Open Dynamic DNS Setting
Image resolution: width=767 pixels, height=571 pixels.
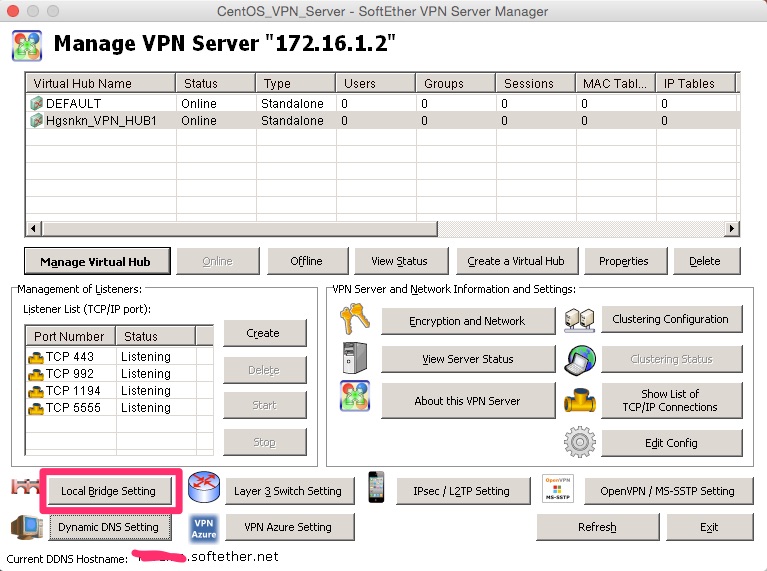110,527
